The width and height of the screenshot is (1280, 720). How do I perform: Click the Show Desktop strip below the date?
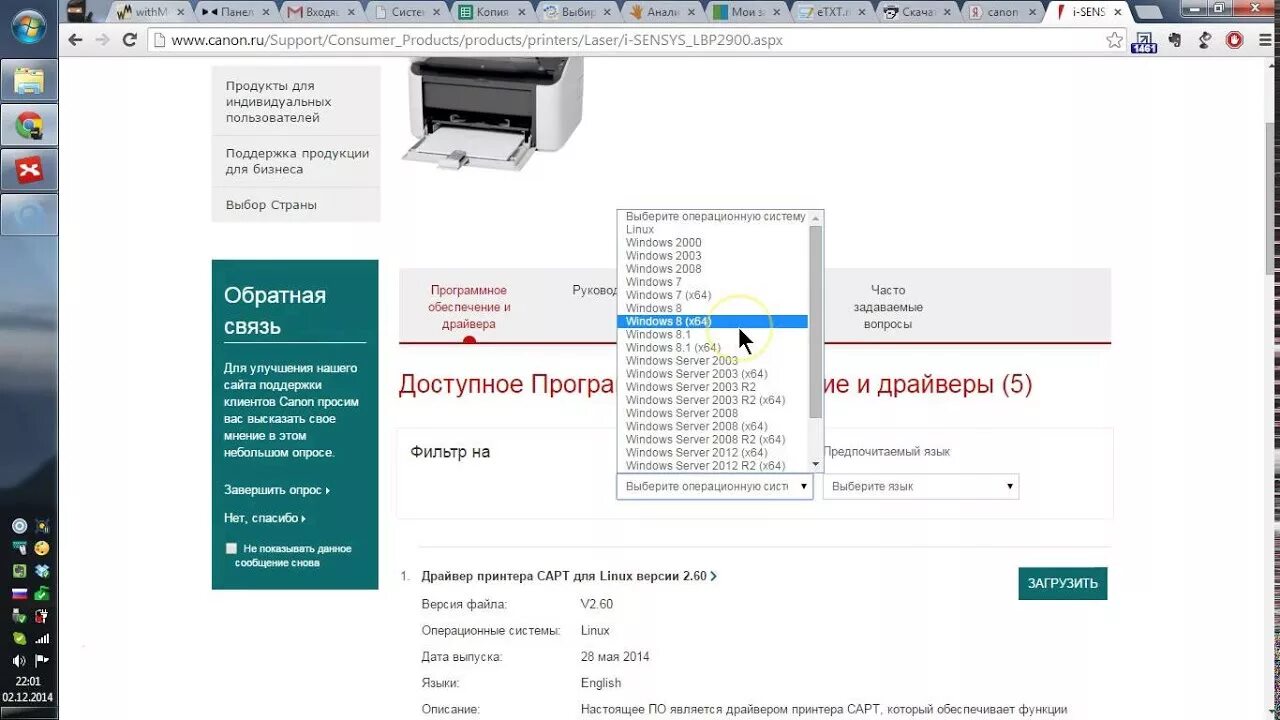click(x=28, y=713)
